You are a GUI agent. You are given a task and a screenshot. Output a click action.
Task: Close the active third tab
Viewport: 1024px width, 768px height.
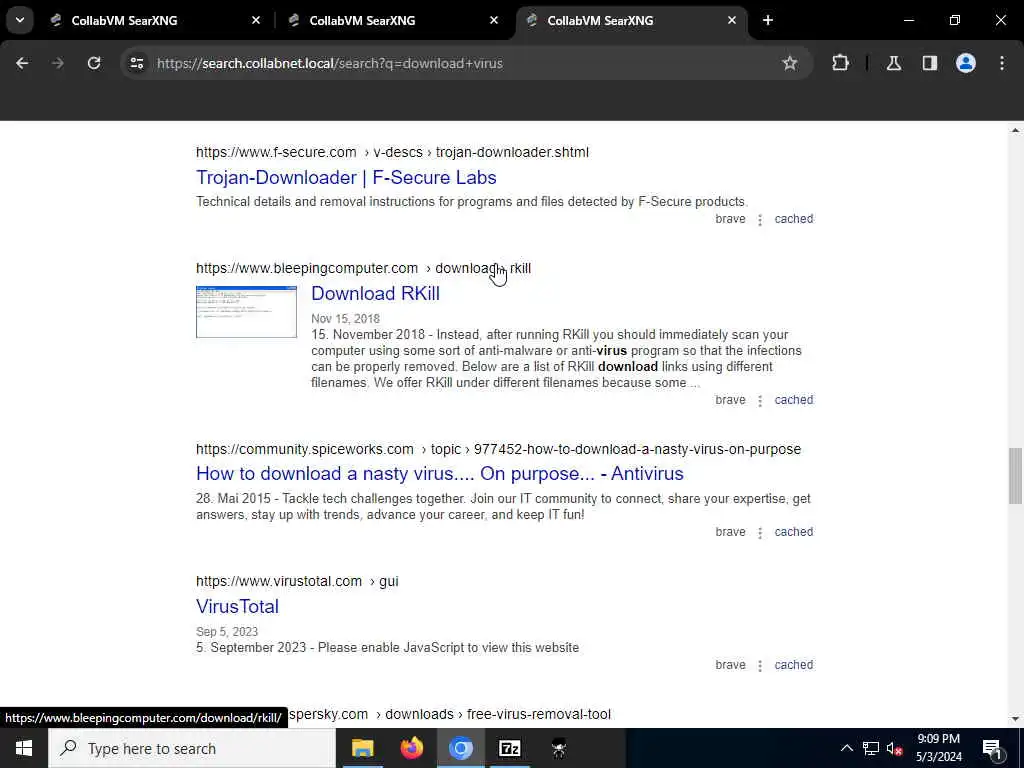(731, 20)
